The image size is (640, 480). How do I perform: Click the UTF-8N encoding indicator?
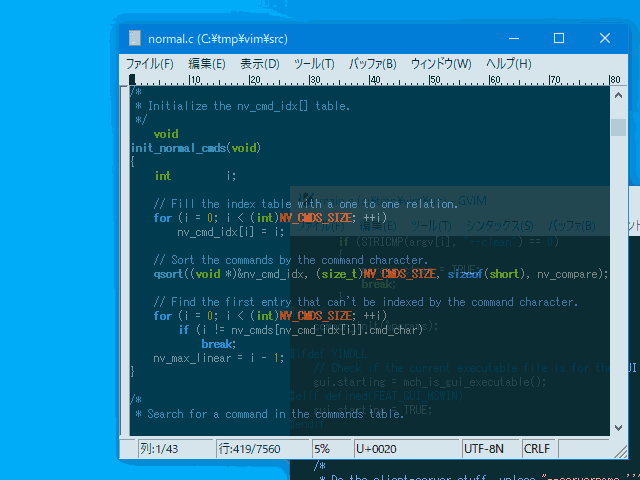point(491,449)
